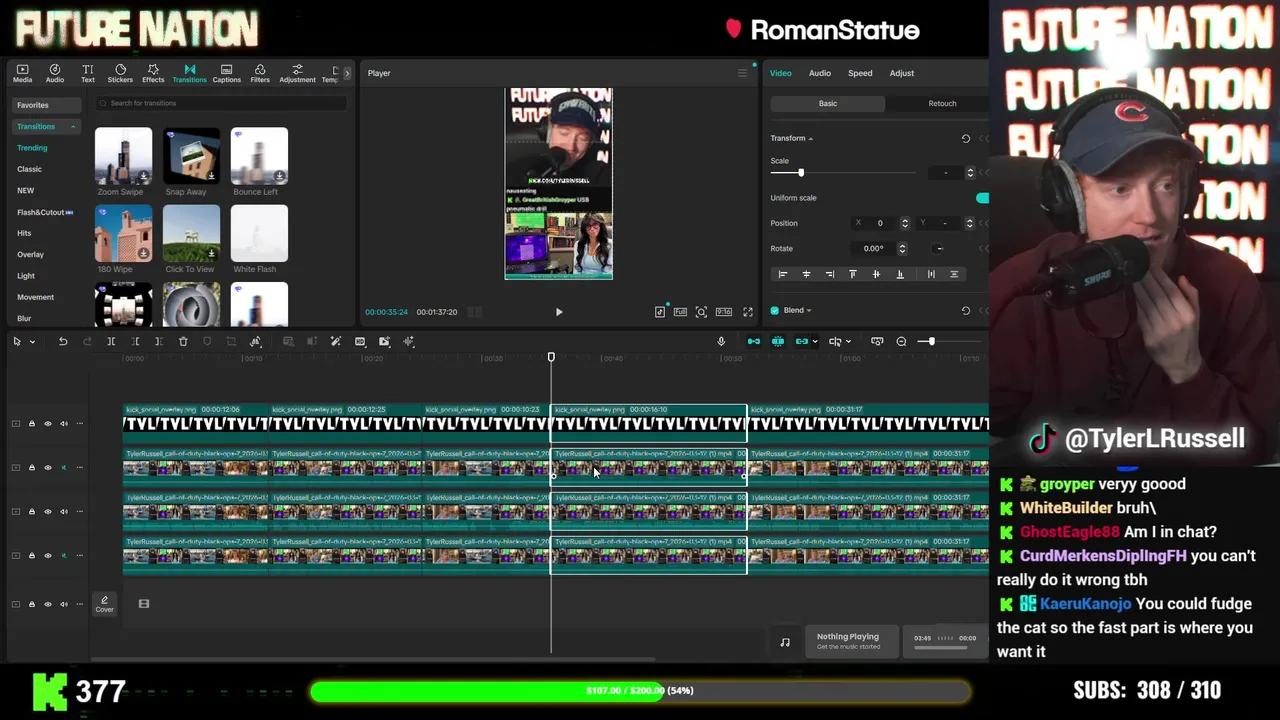Open the Effects panel icon
The height and width of the screenshot is (720, 1280).
(x=153, y=73)
